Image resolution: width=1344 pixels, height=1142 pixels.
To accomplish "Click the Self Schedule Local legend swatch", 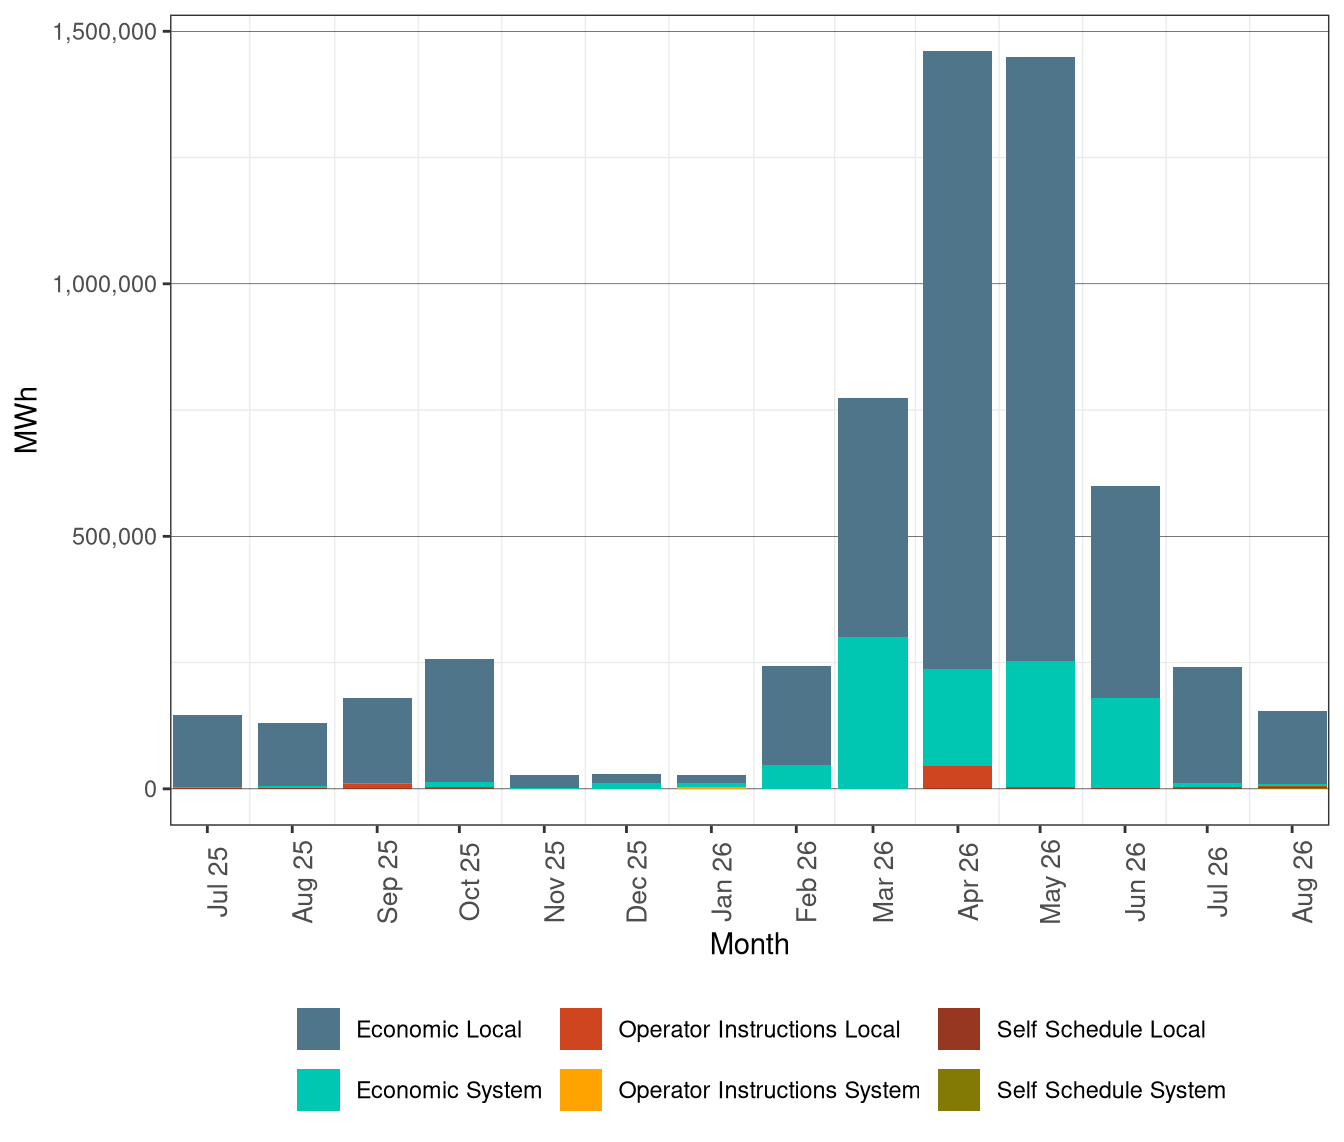I will 959,1029.
